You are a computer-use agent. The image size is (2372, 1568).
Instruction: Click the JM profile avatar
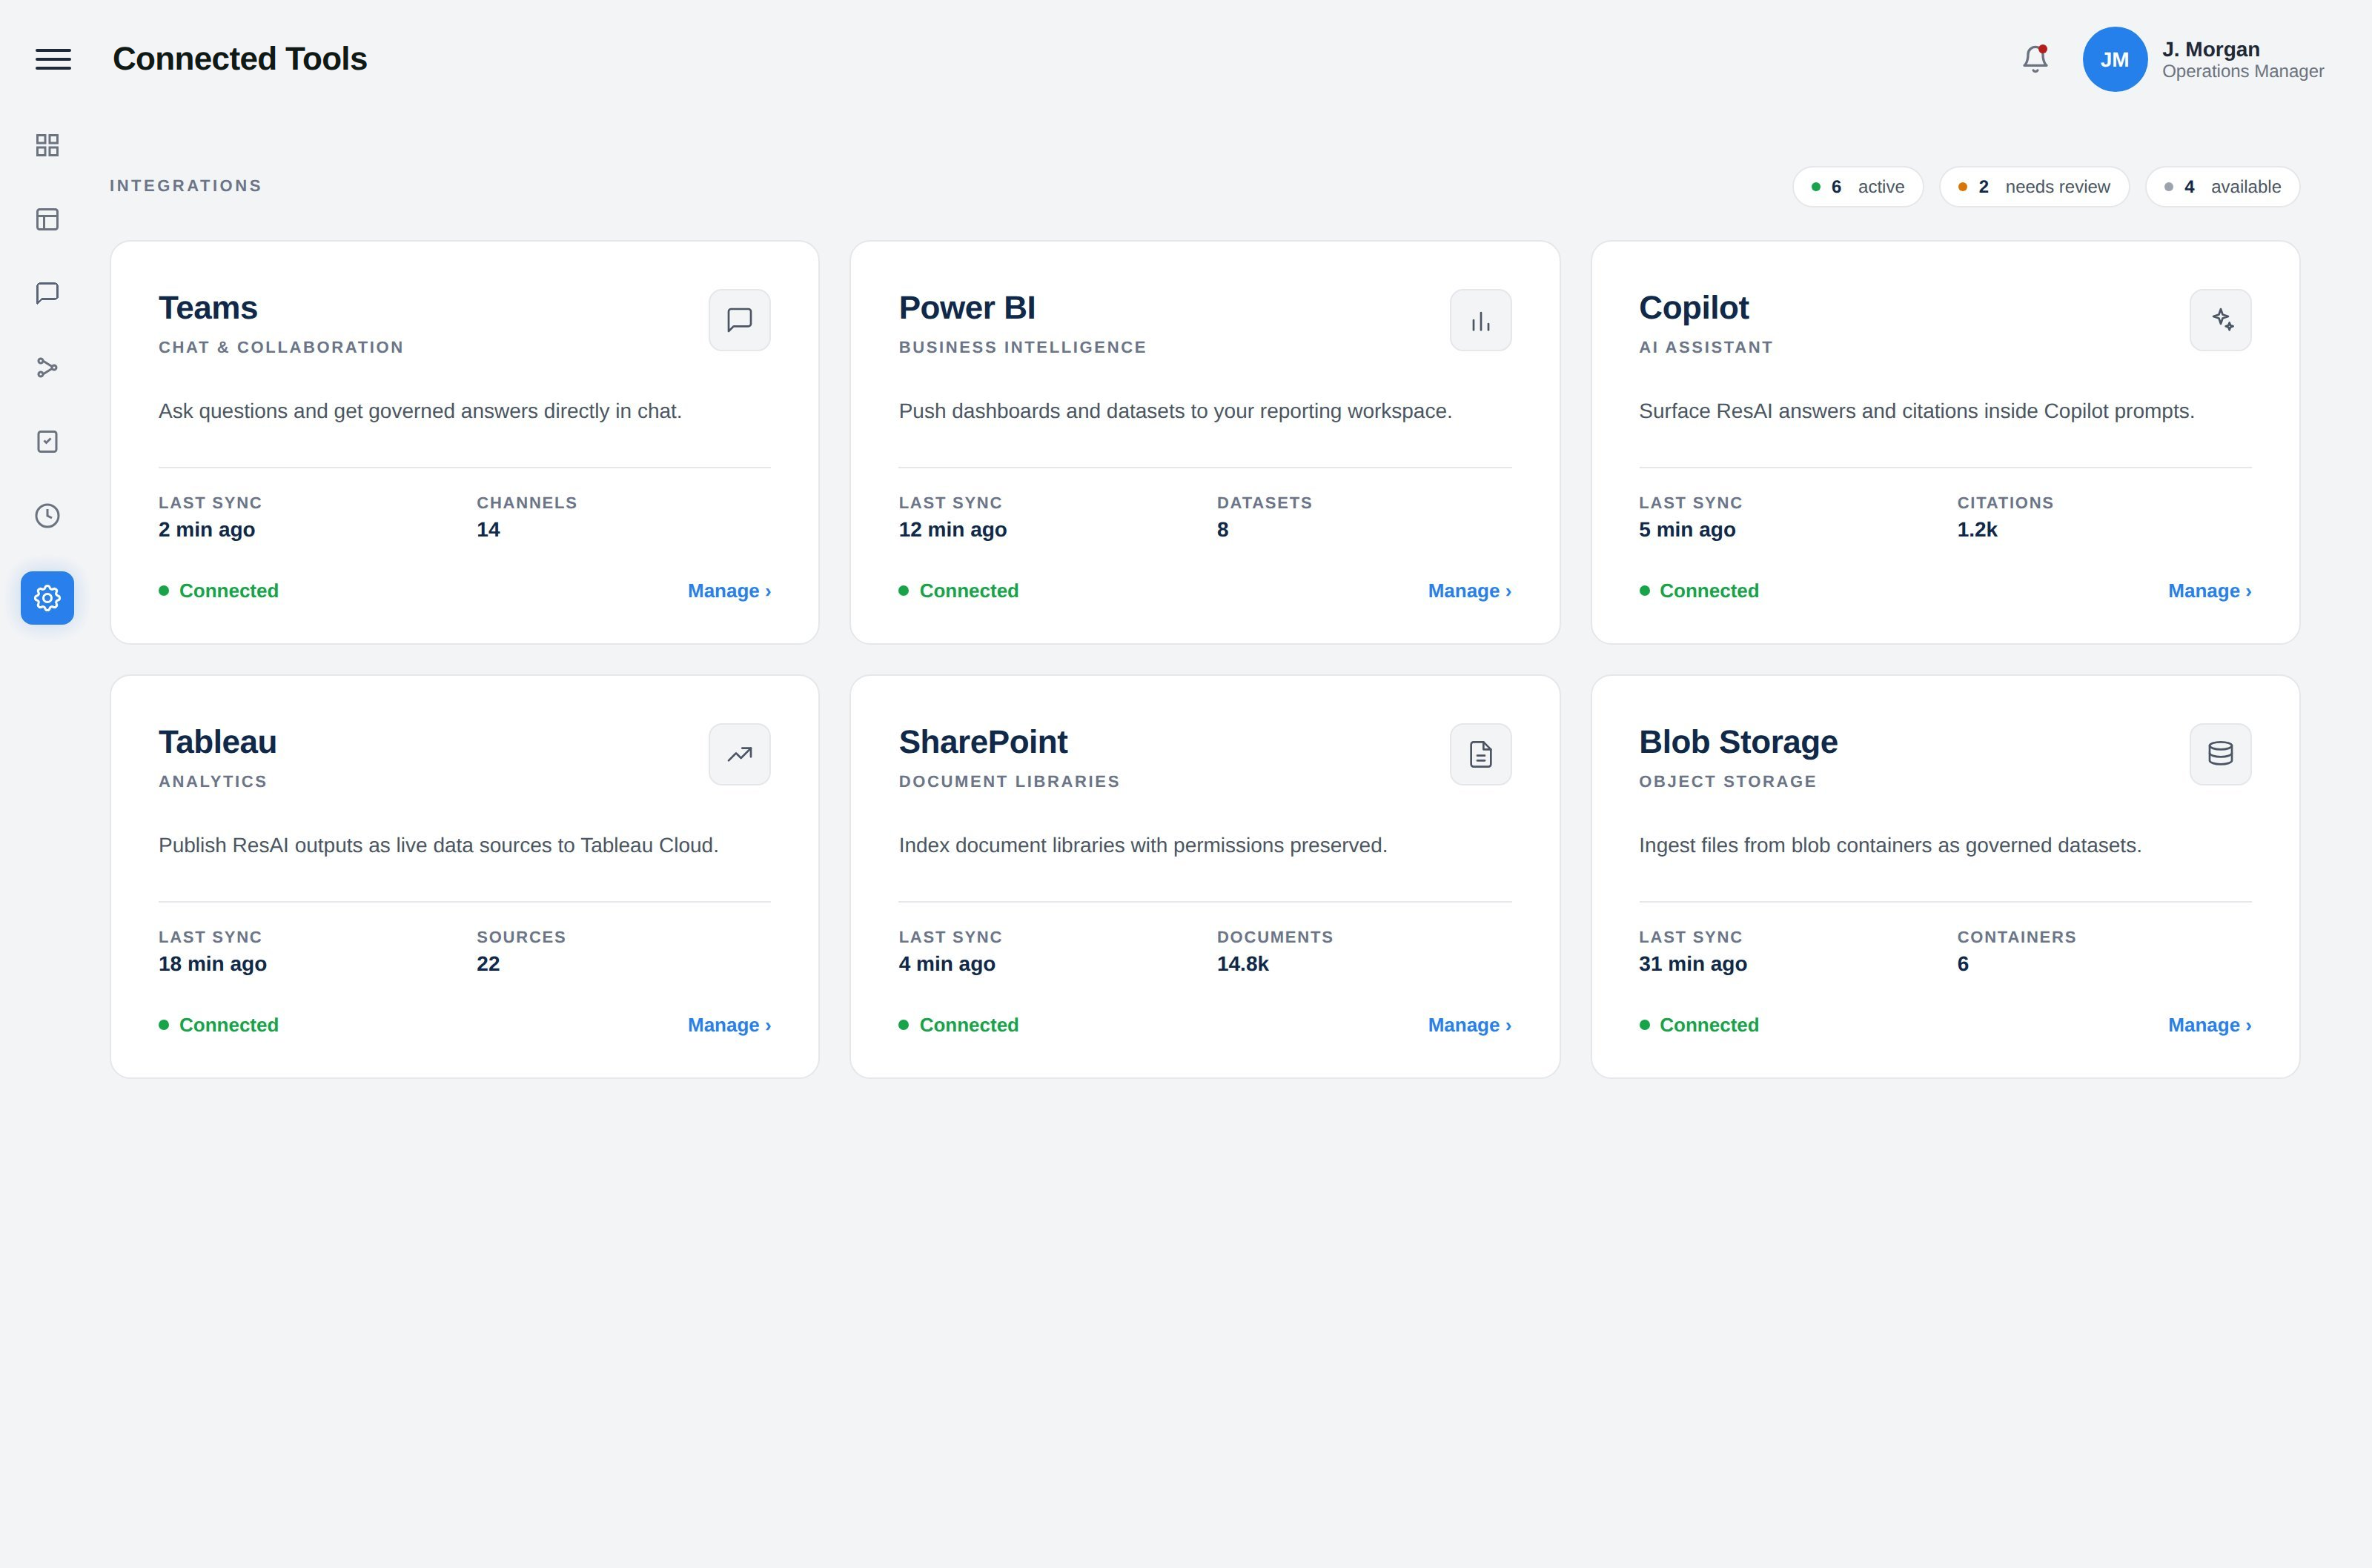[x=2114, y=59]
